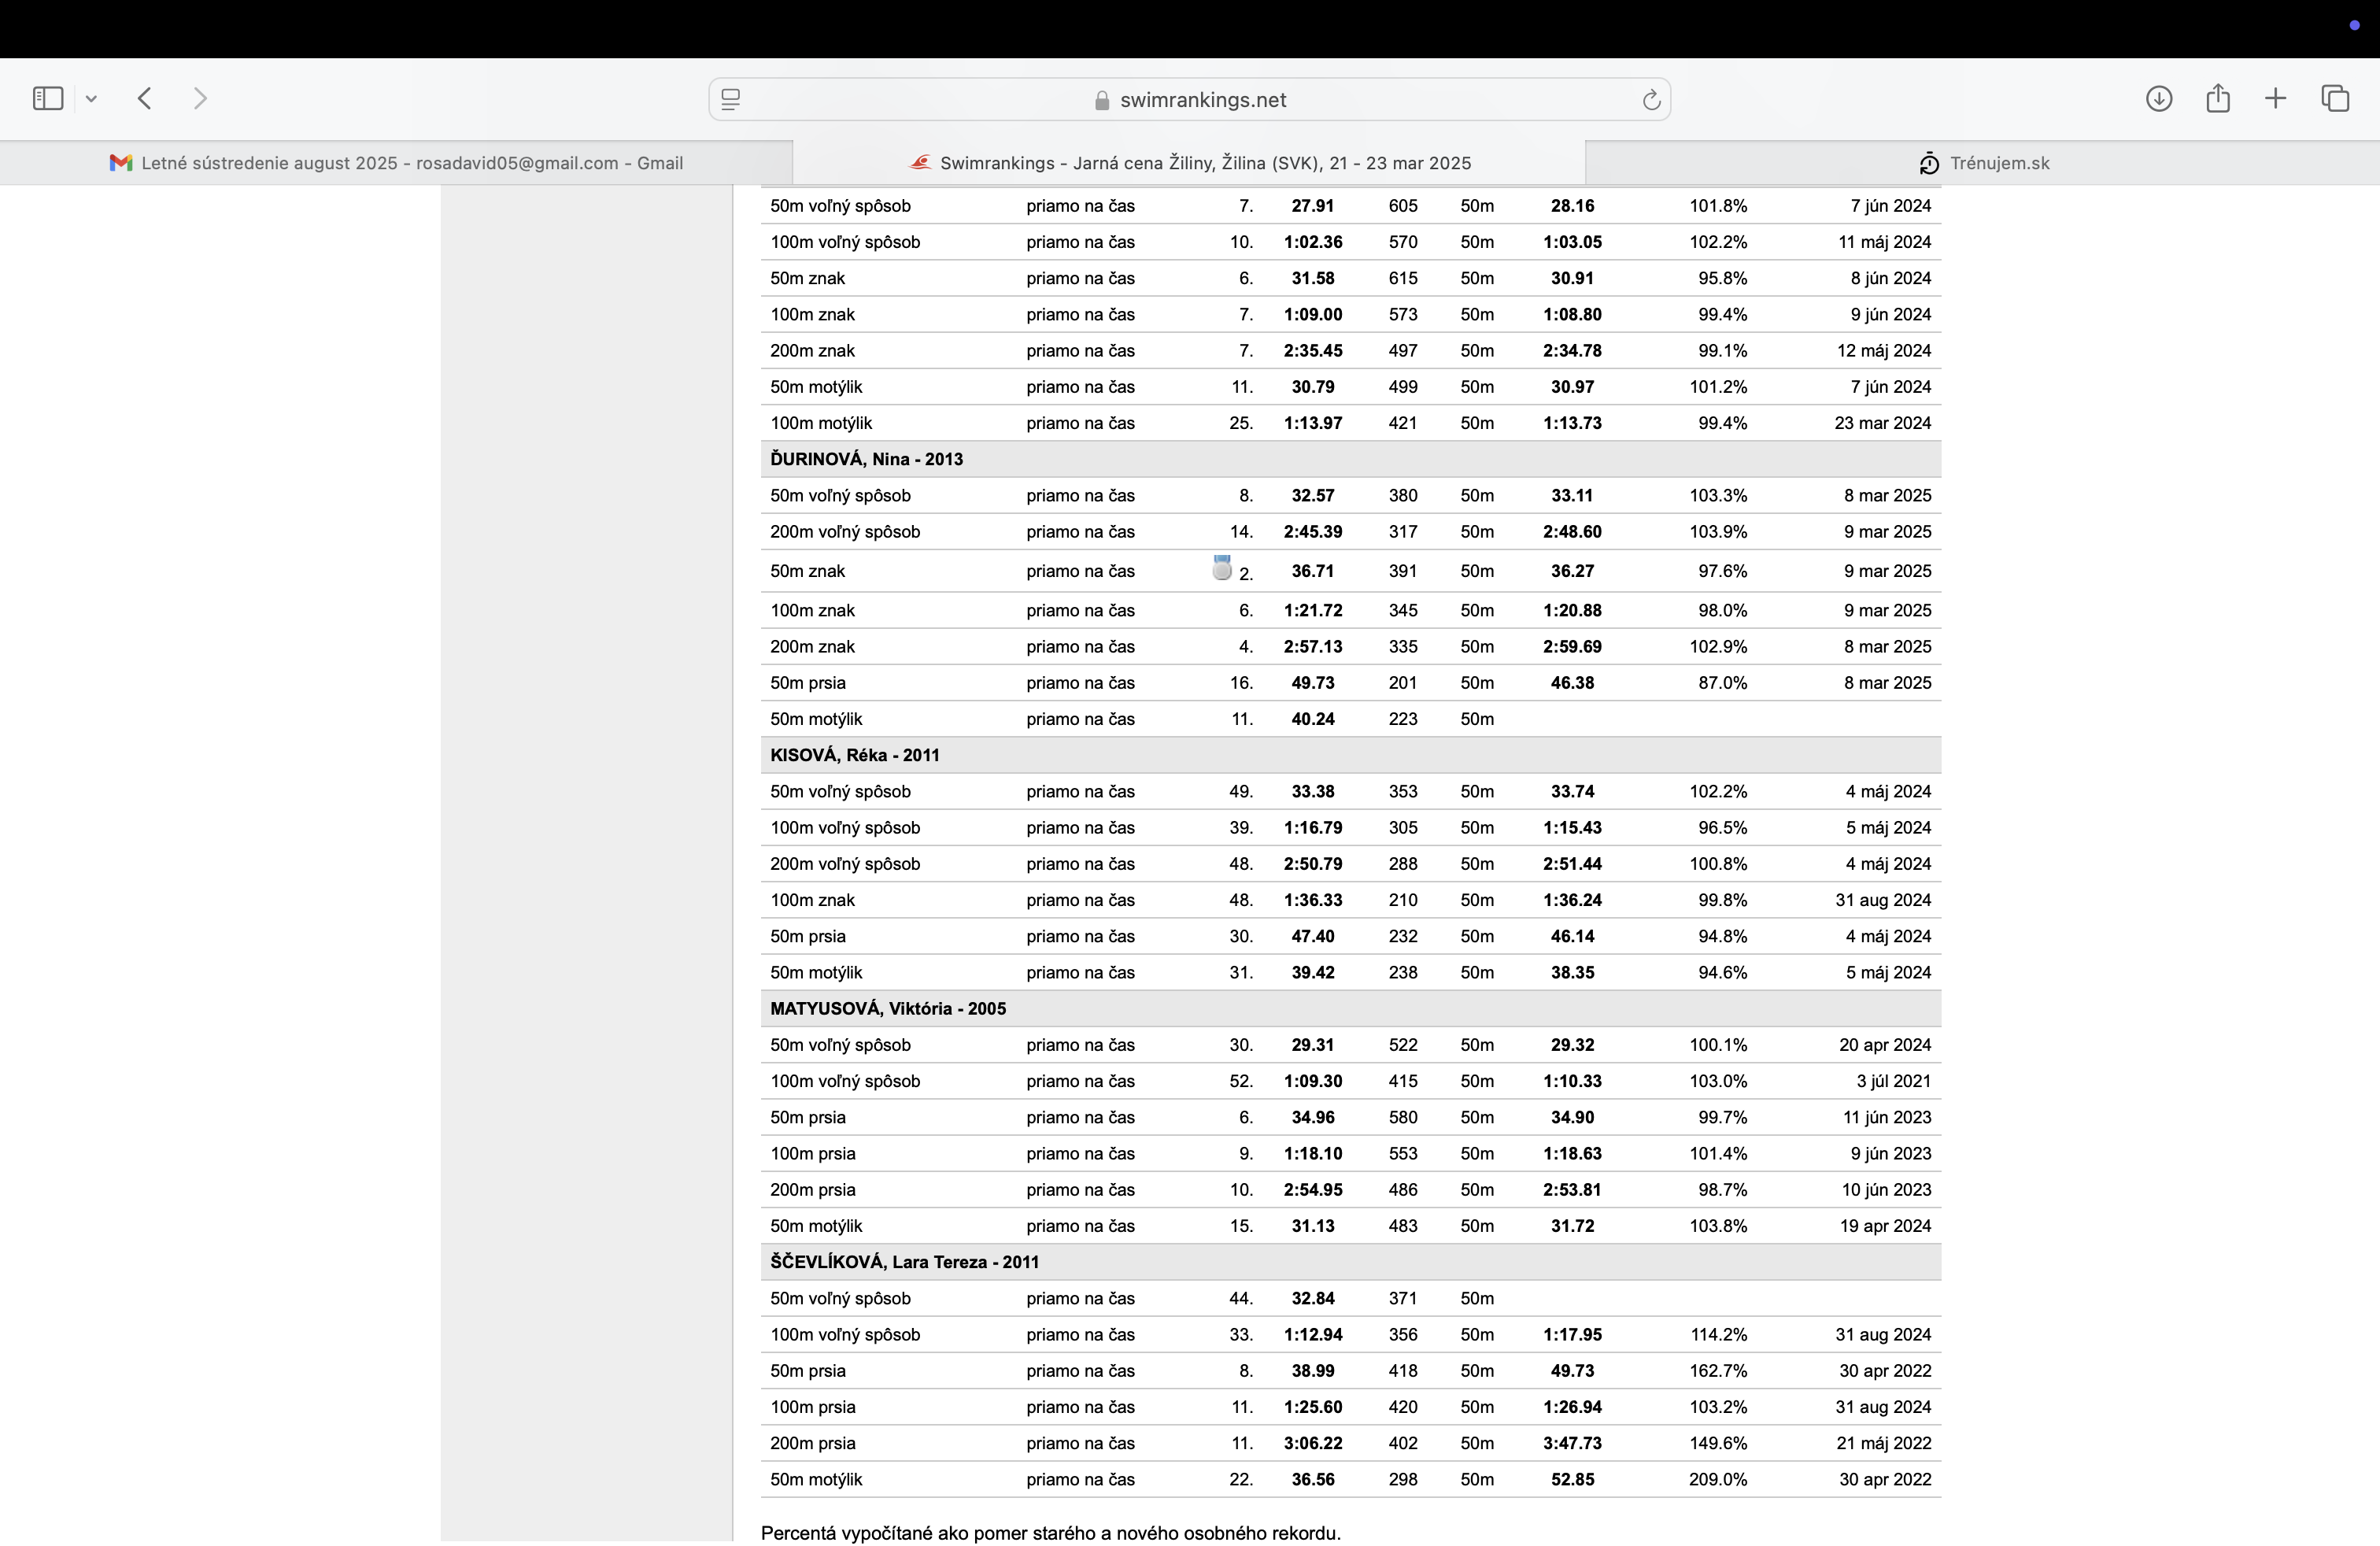Open the Share menu
2380x1546 pixels.
tap(2218, 98)
